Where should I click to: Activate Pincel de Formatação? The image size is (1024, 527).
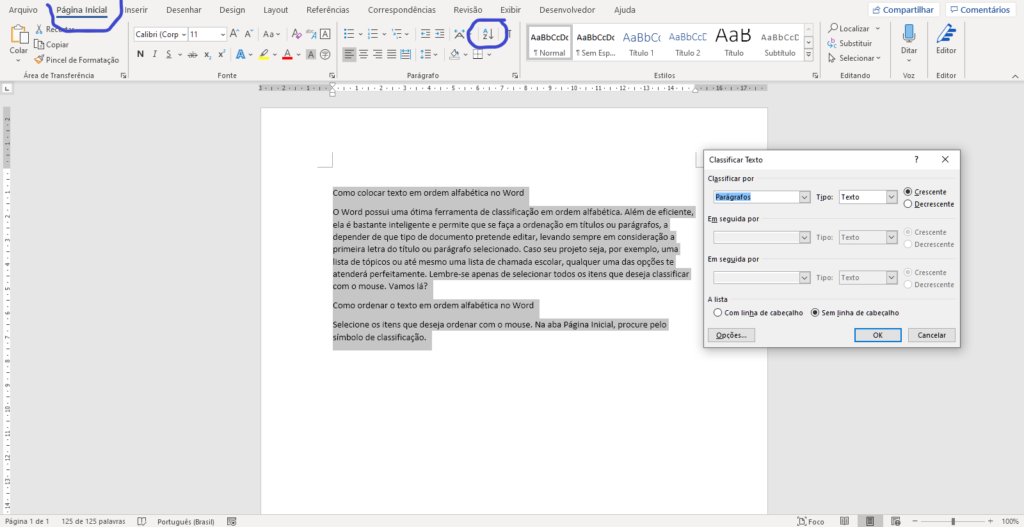77,59
